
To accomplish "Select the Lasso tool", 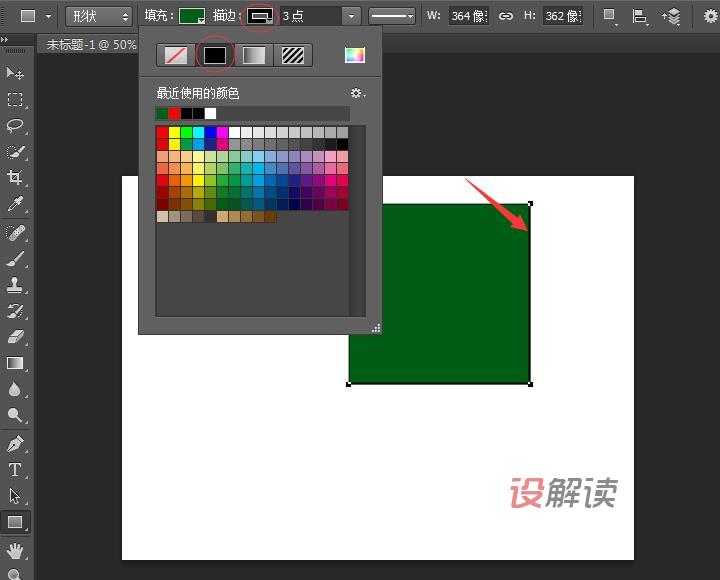I will point(15,126).
